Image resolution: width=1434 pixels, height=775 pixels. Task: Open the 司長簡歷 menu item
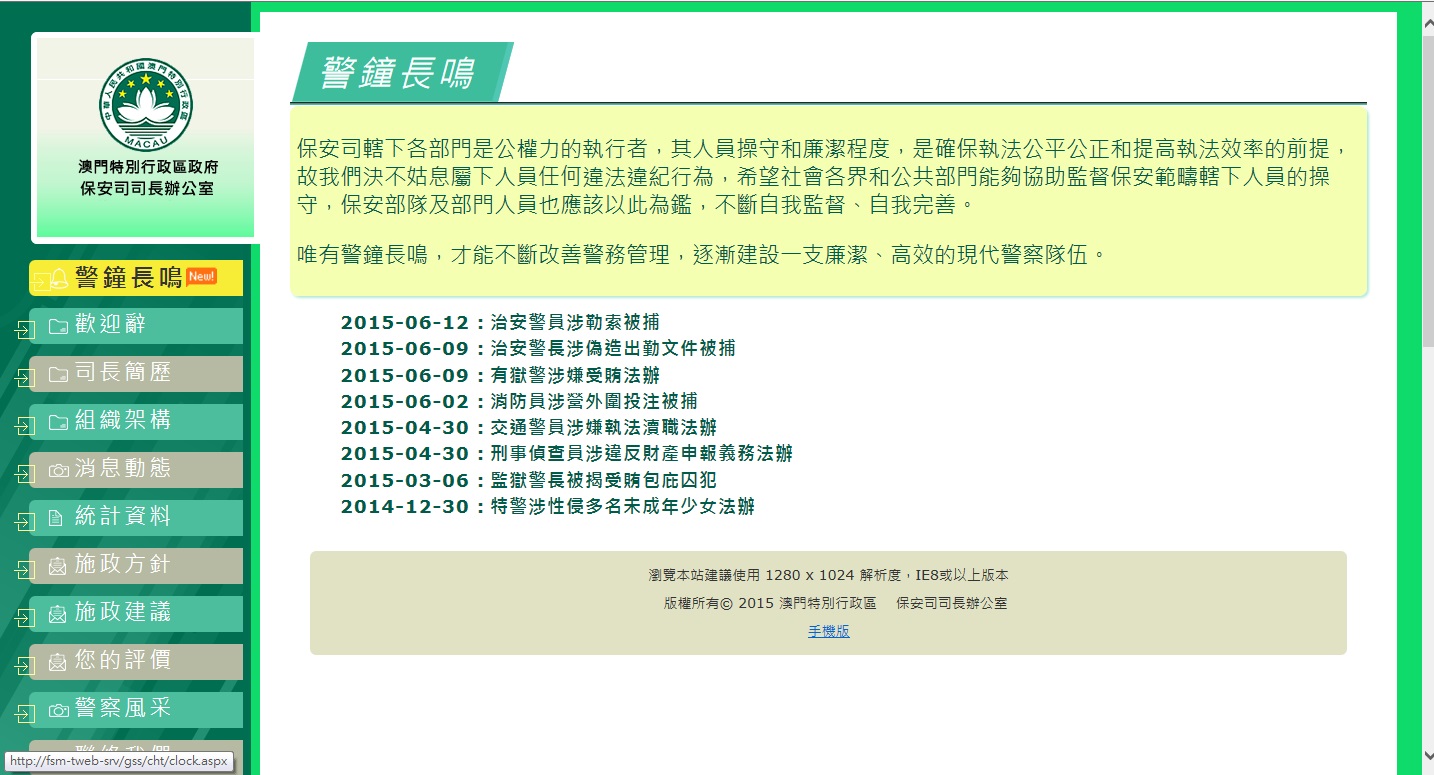[x=123, y=373]
